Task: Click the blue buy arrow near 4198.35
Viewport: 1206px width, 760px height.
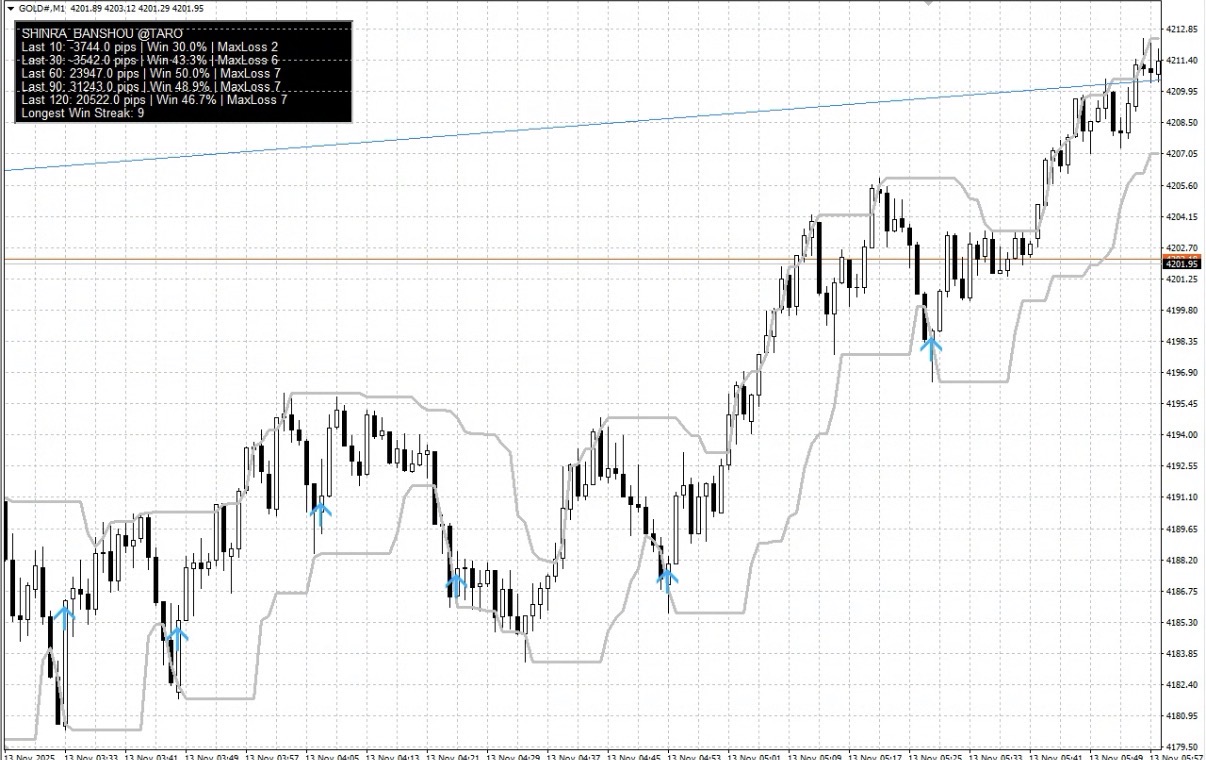Action: pyautogui.click(x=931, y=349)
